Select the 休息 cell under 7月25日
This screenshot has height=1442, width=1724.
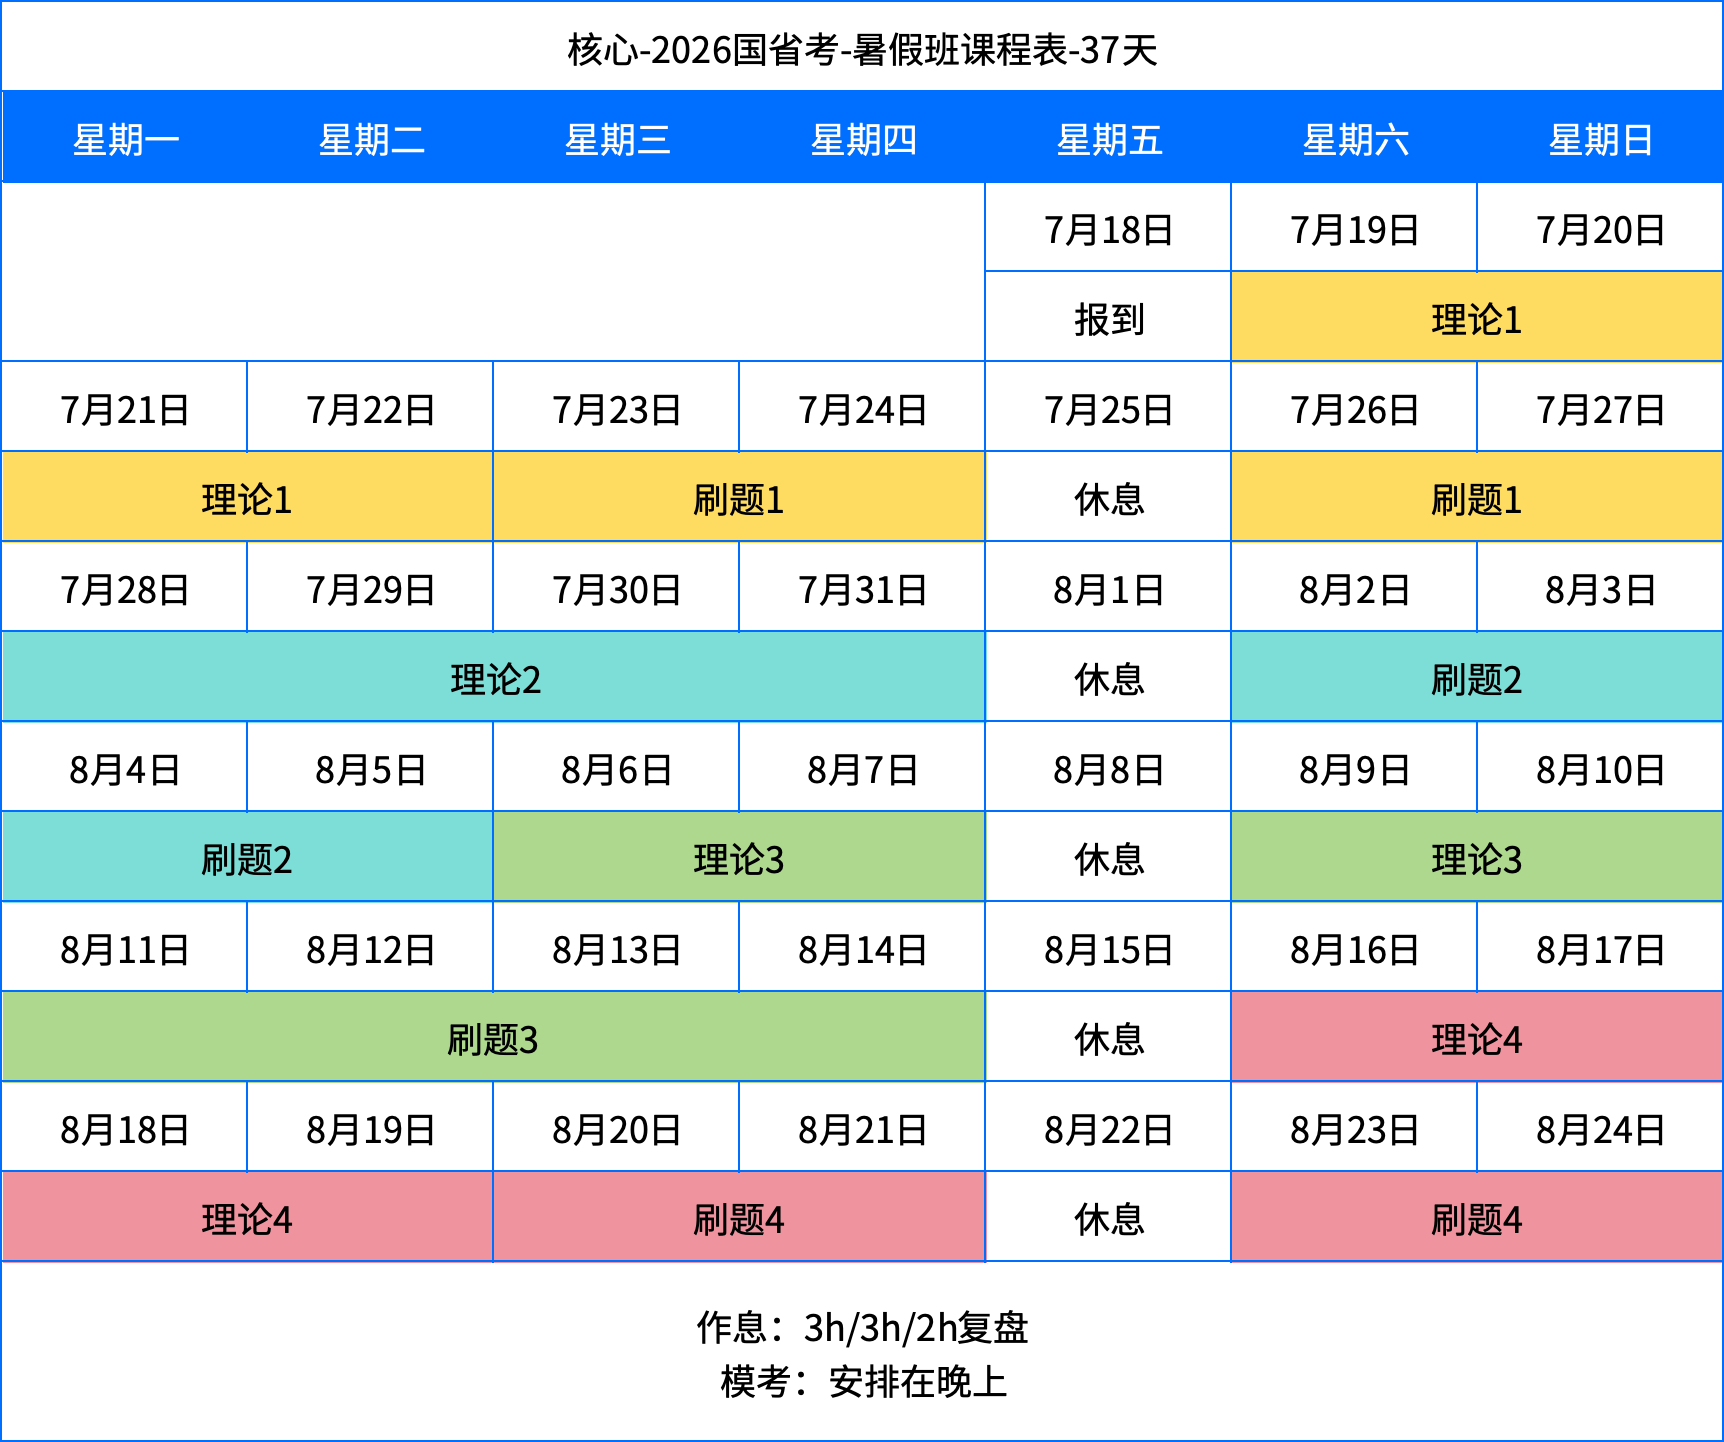point(1108,496)
